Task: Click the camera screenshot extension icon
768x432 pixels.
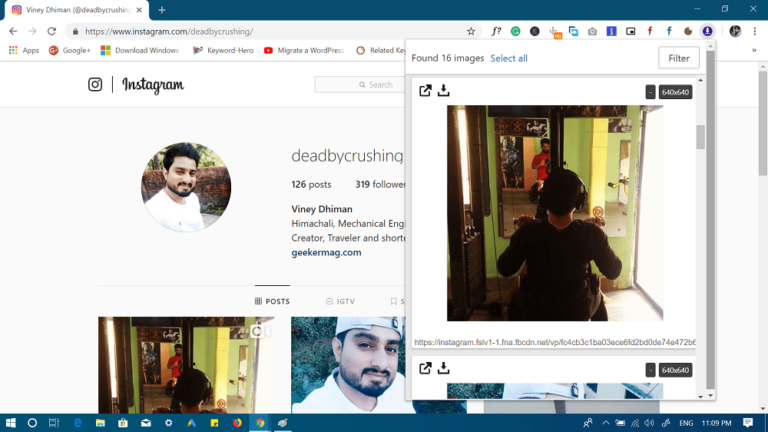Action: point(592,31)
